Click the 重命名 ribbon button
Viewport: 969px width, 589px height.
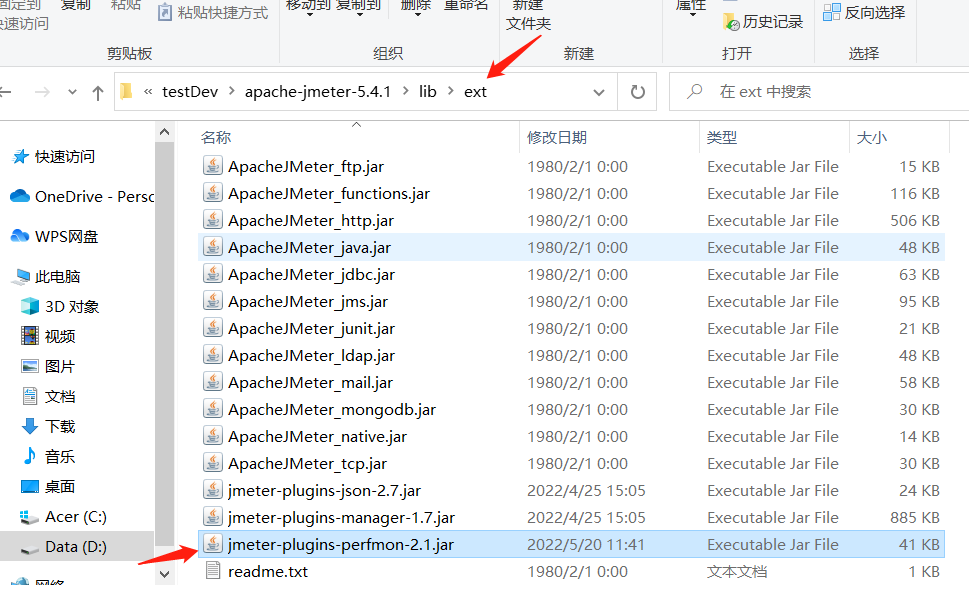click(x=466, y=6)
